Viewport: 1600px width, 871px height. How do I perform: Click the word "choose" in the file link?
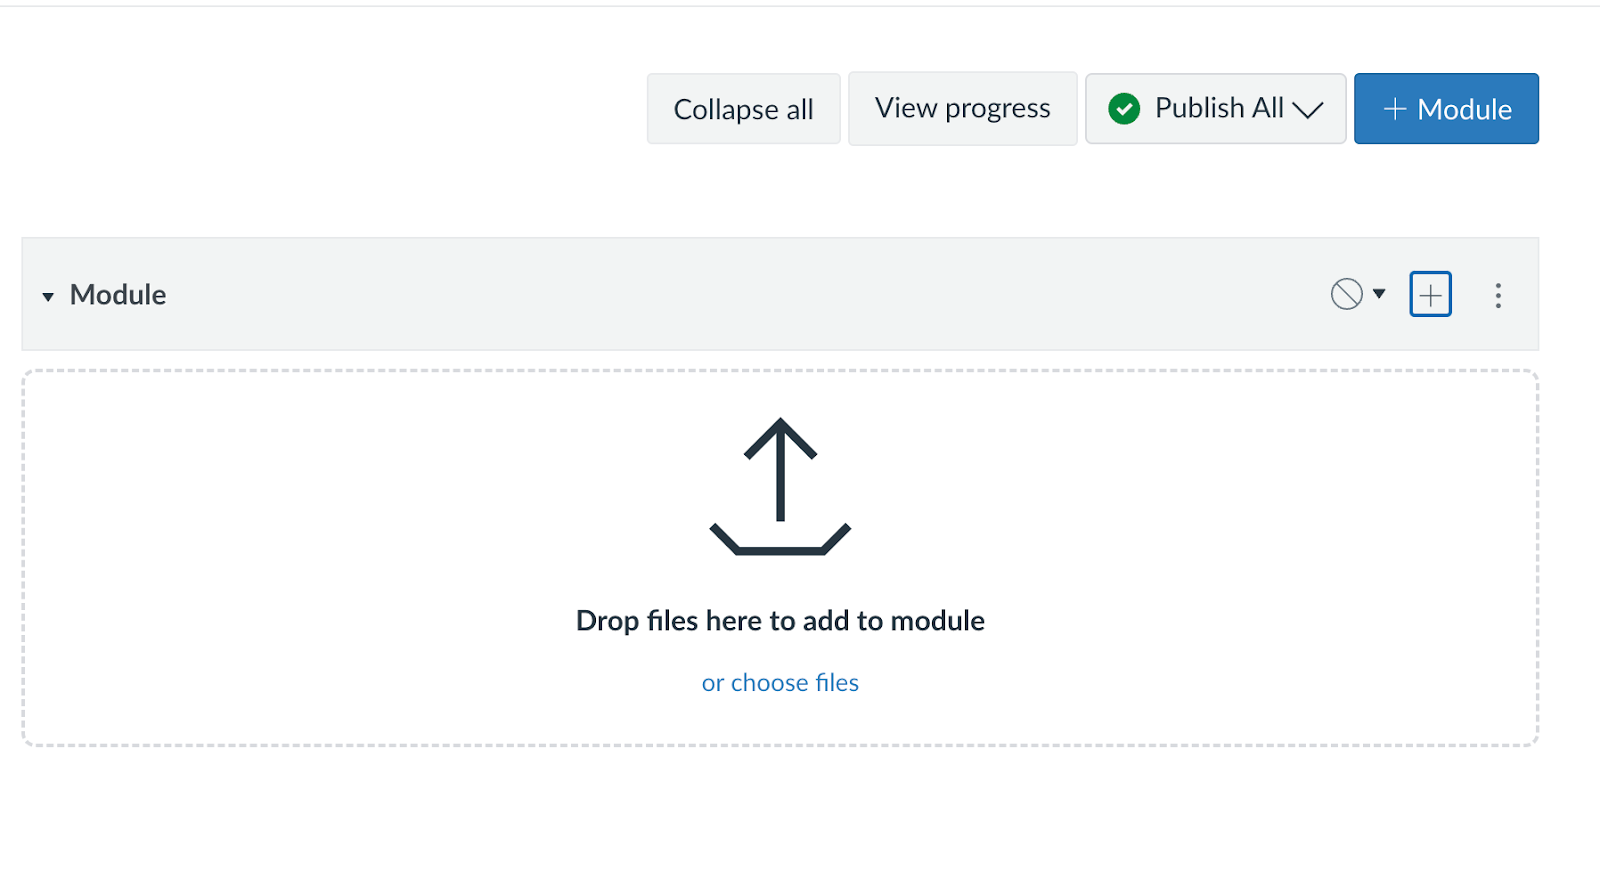coord(769,683)
